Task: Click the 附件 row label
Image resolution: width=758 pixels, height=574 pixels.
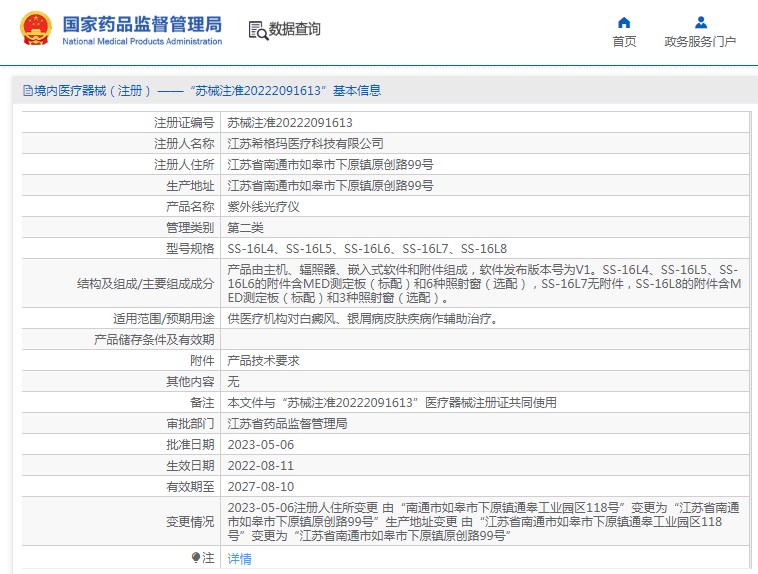Action: click(202, 361)
